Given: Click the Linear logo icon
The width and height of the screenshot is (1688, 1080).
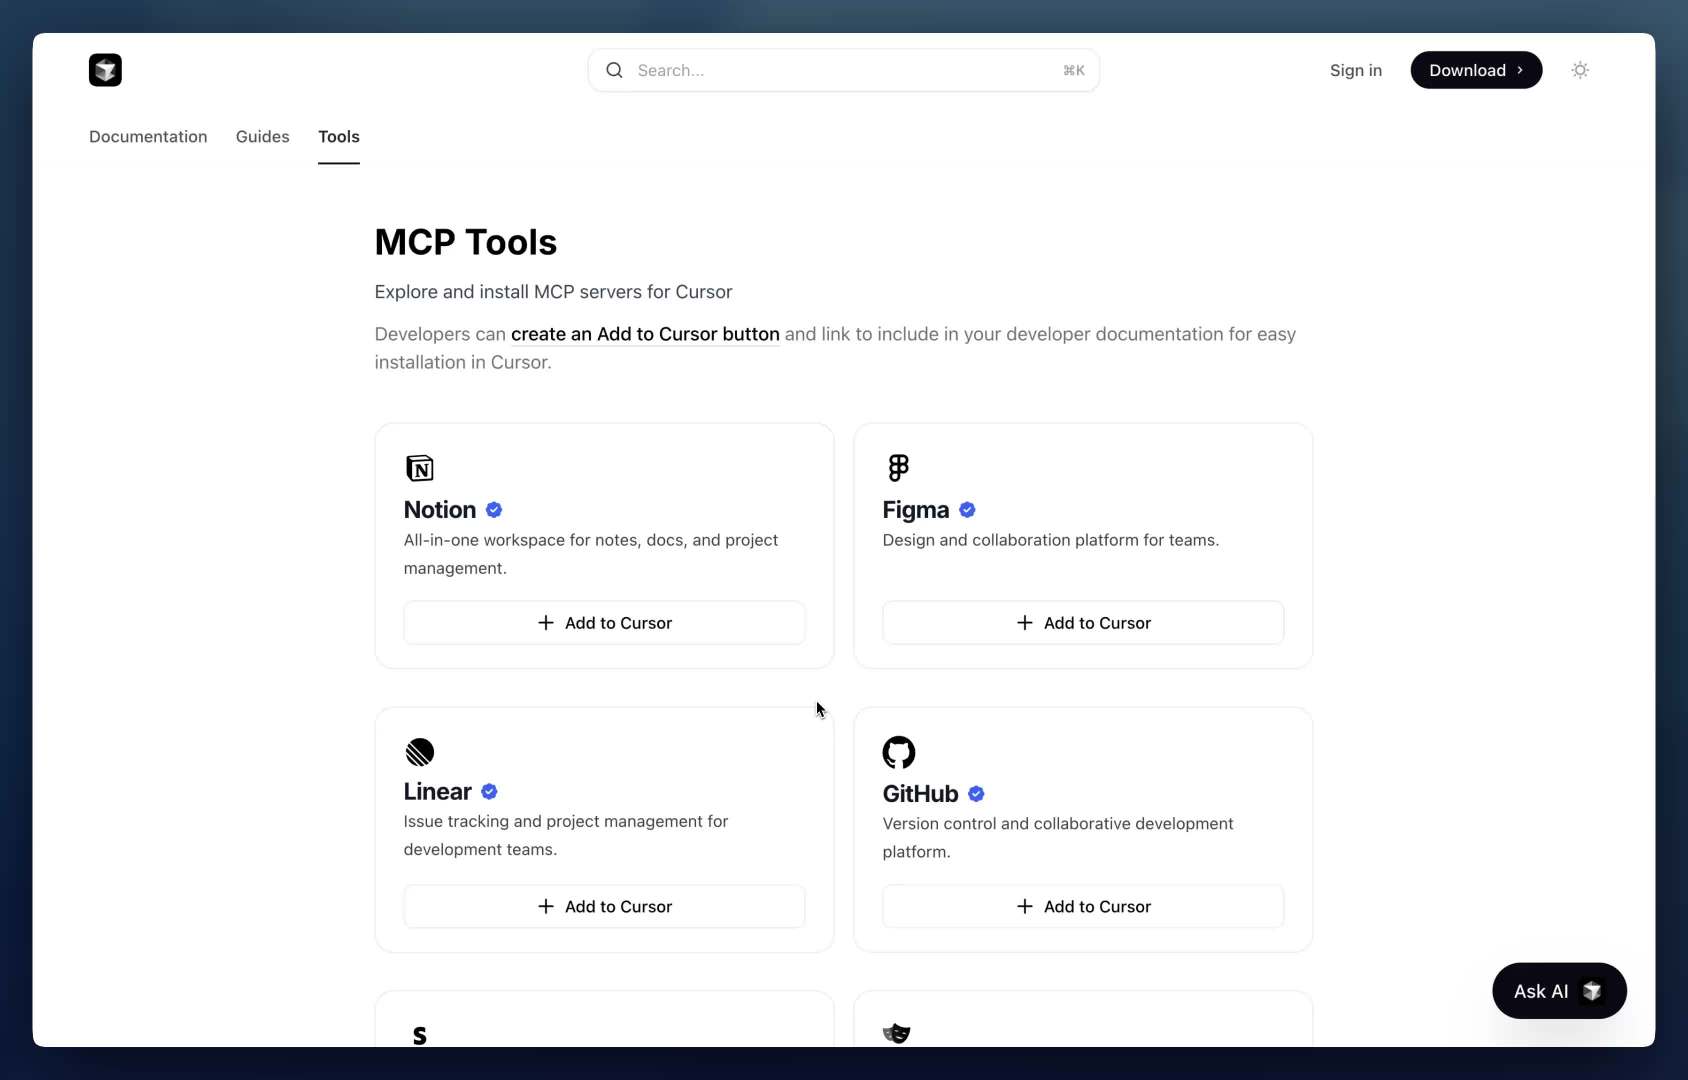Looking at the screenshot, I should pos(420,752).
